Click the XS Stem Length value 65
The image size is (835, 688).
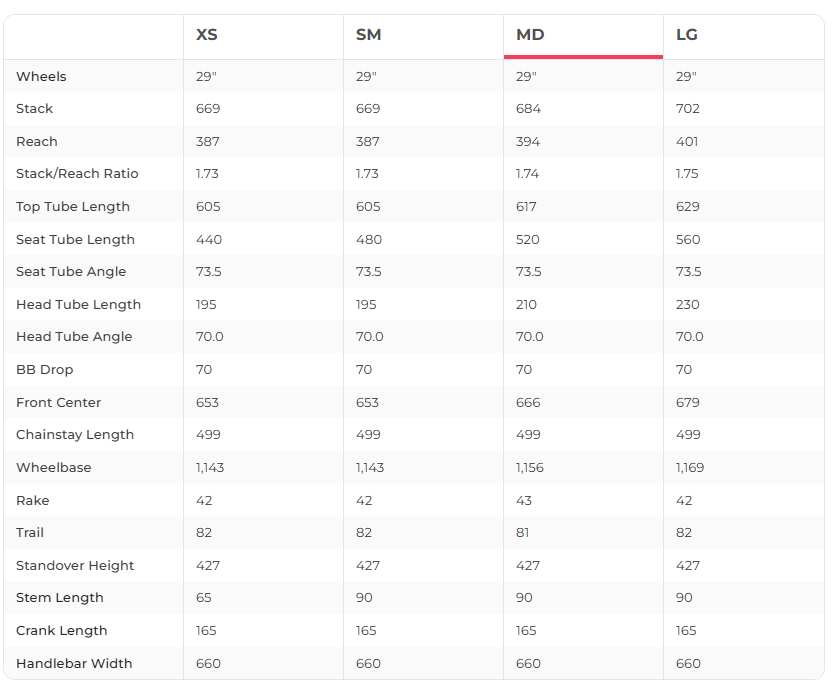[x=204, y=598]
